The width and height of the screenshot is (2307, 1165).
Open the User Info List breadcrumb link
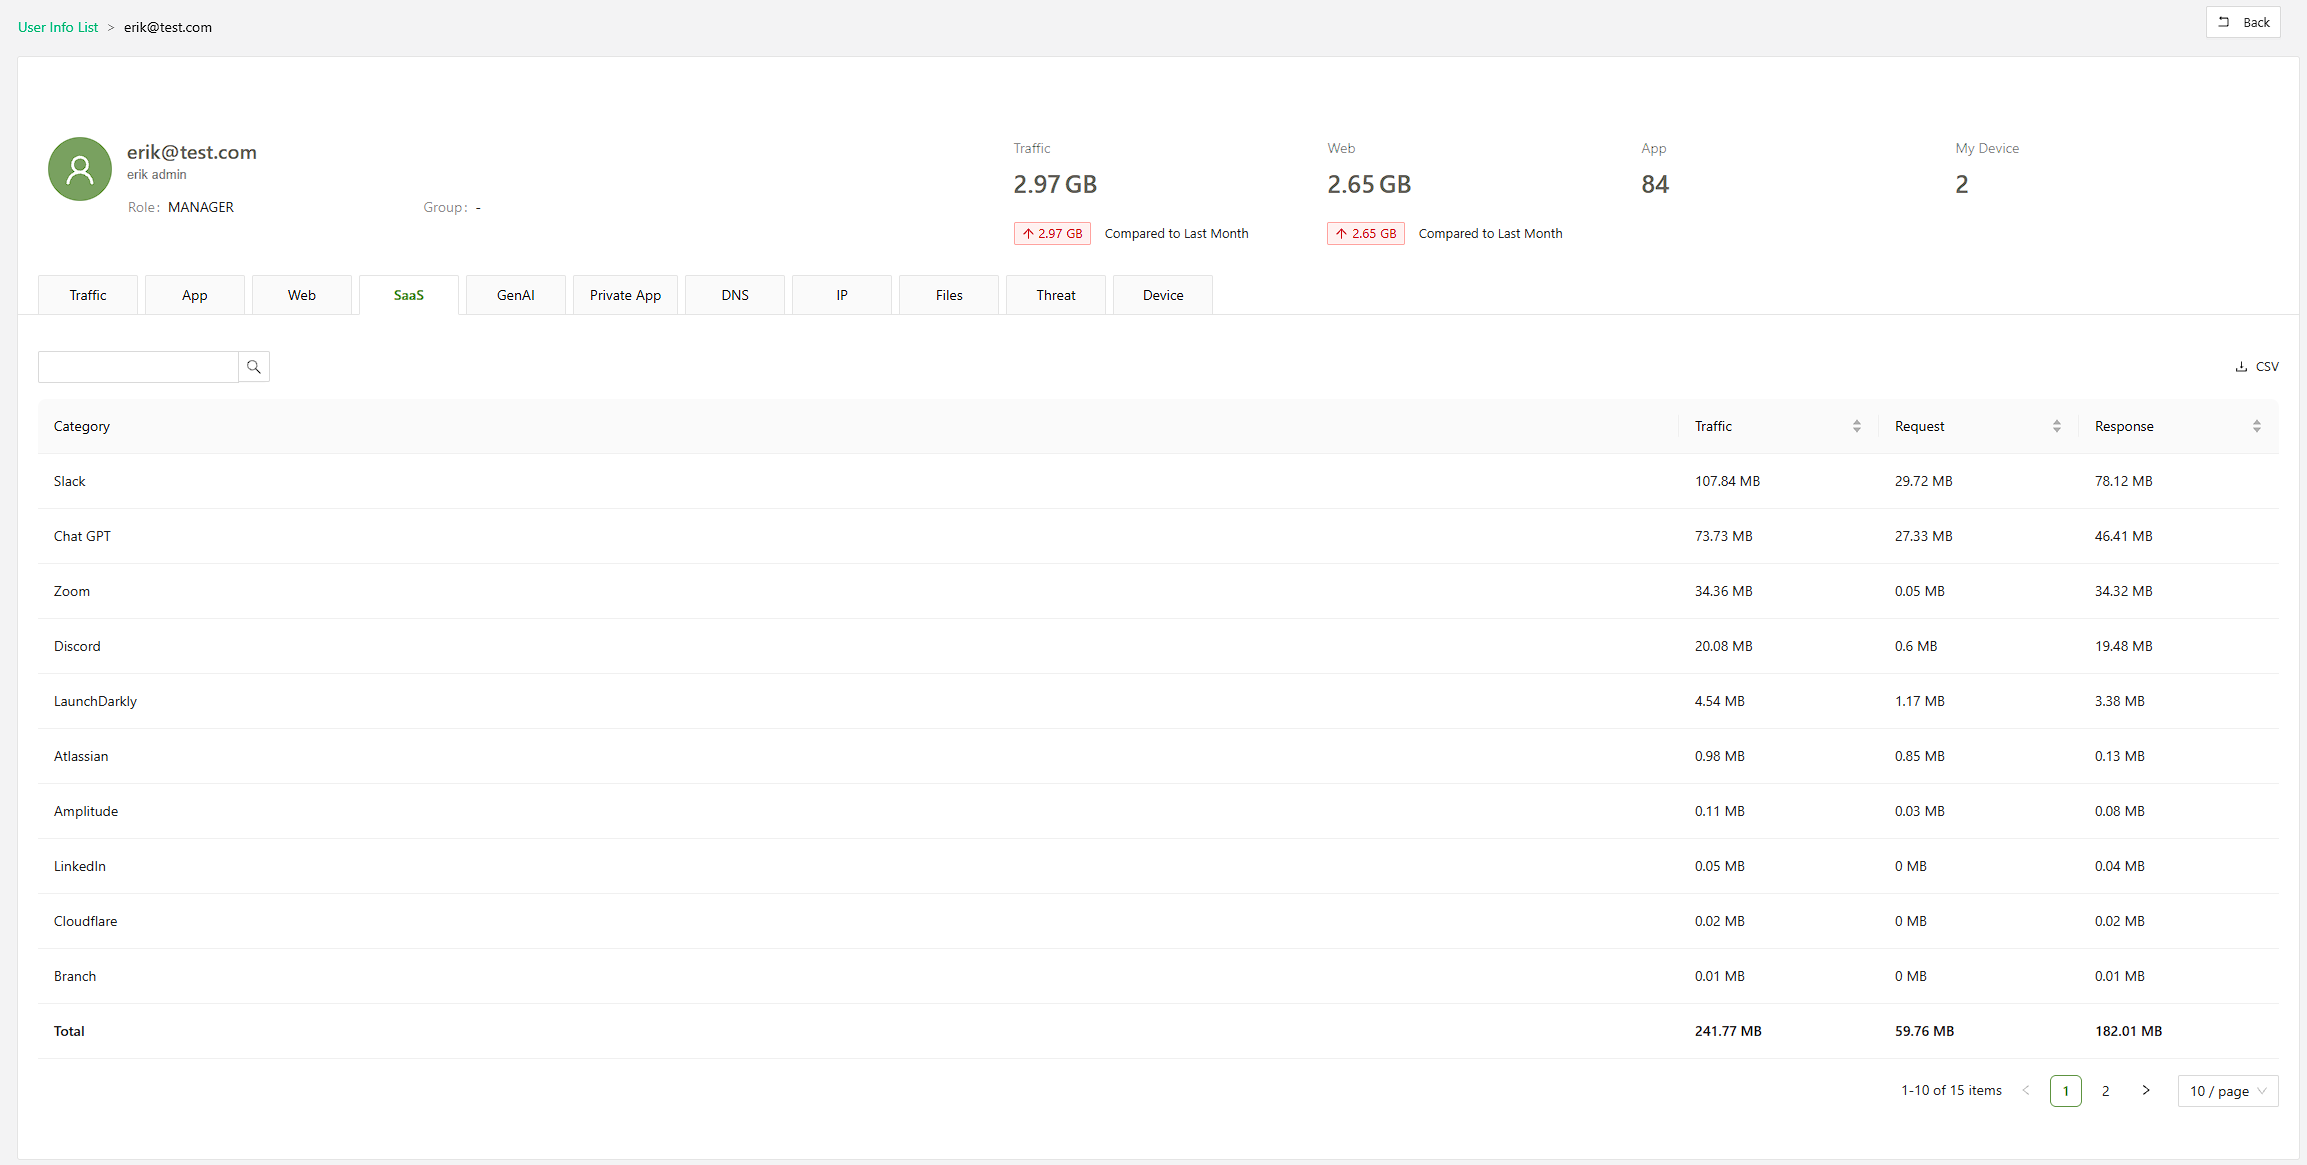[58, 27]
